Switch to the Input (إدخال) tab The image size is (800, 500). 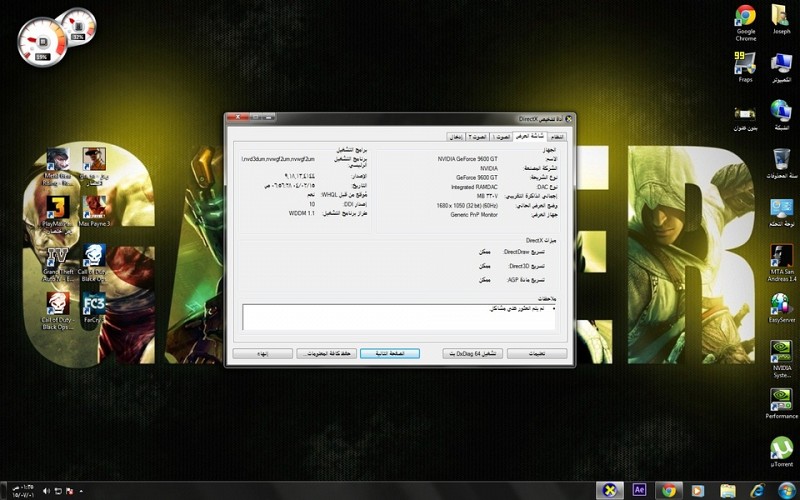pyautogui.click(x=456, y=137)
